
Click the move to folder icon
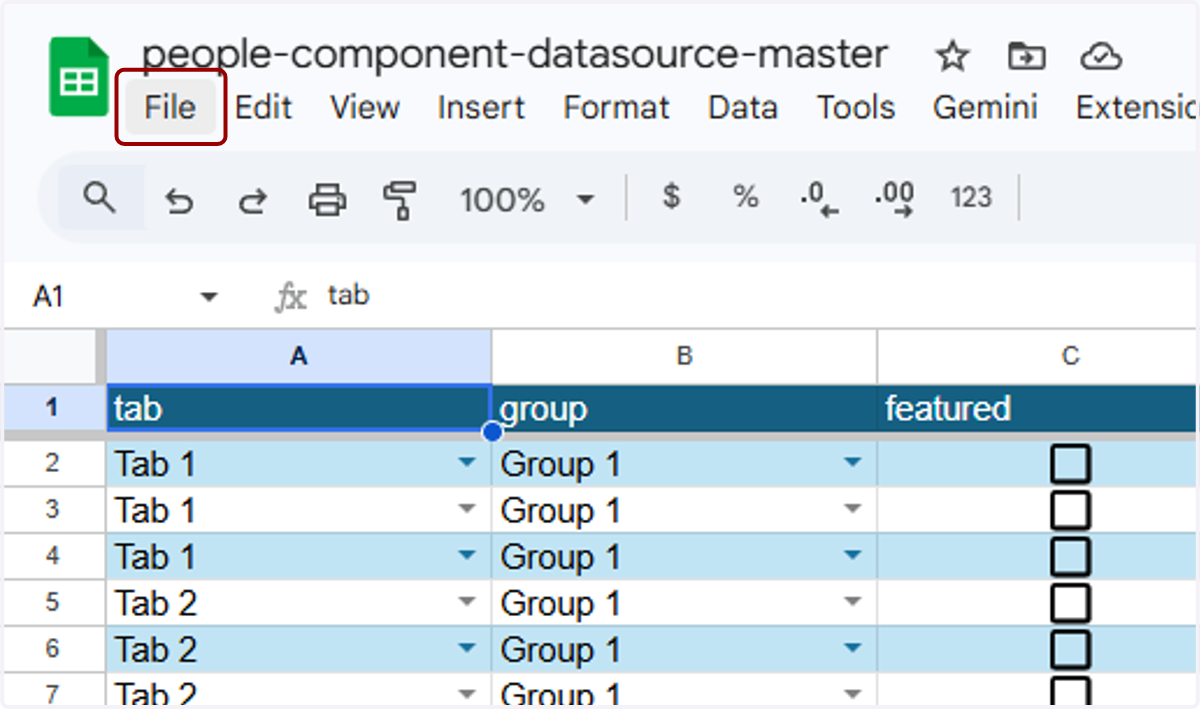click(1026, 57)
